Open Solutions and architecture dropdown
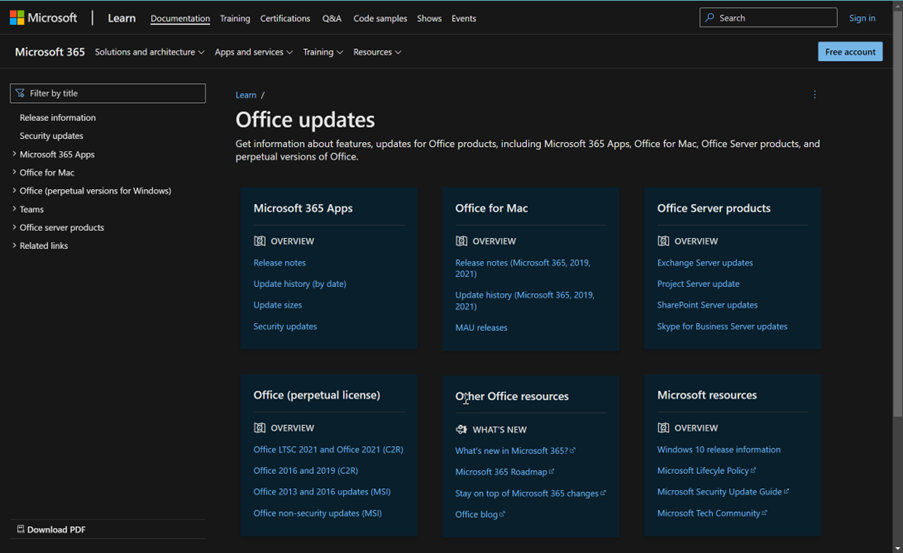The height and width of the screenshot is (553, 903). (x=150, y=52)
